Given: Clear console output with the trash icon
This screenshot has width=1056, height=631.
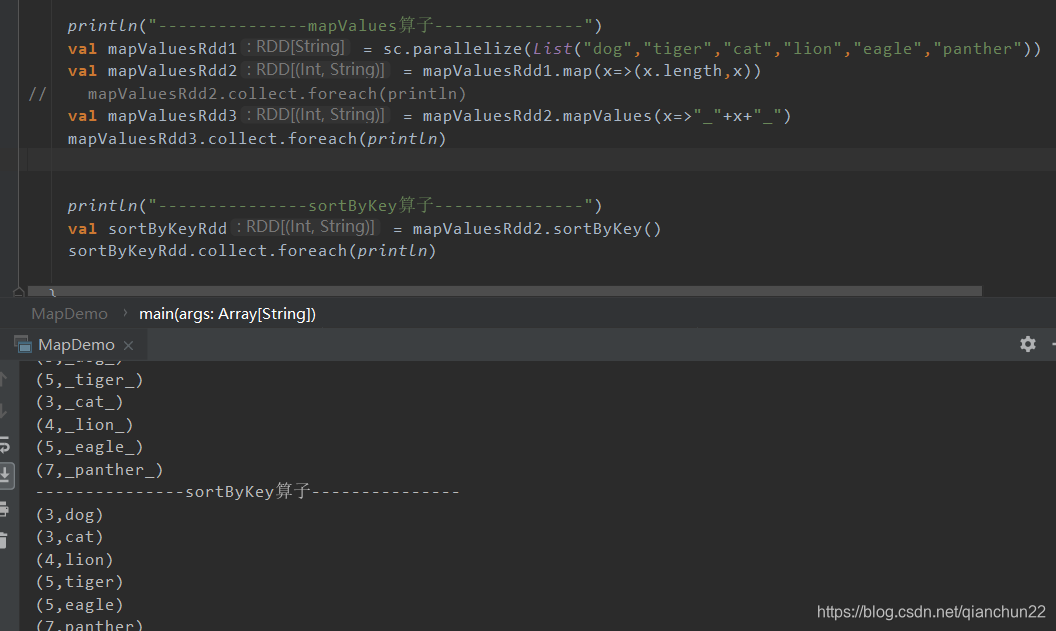Looking at the screenshot, I should pos(3,540).
